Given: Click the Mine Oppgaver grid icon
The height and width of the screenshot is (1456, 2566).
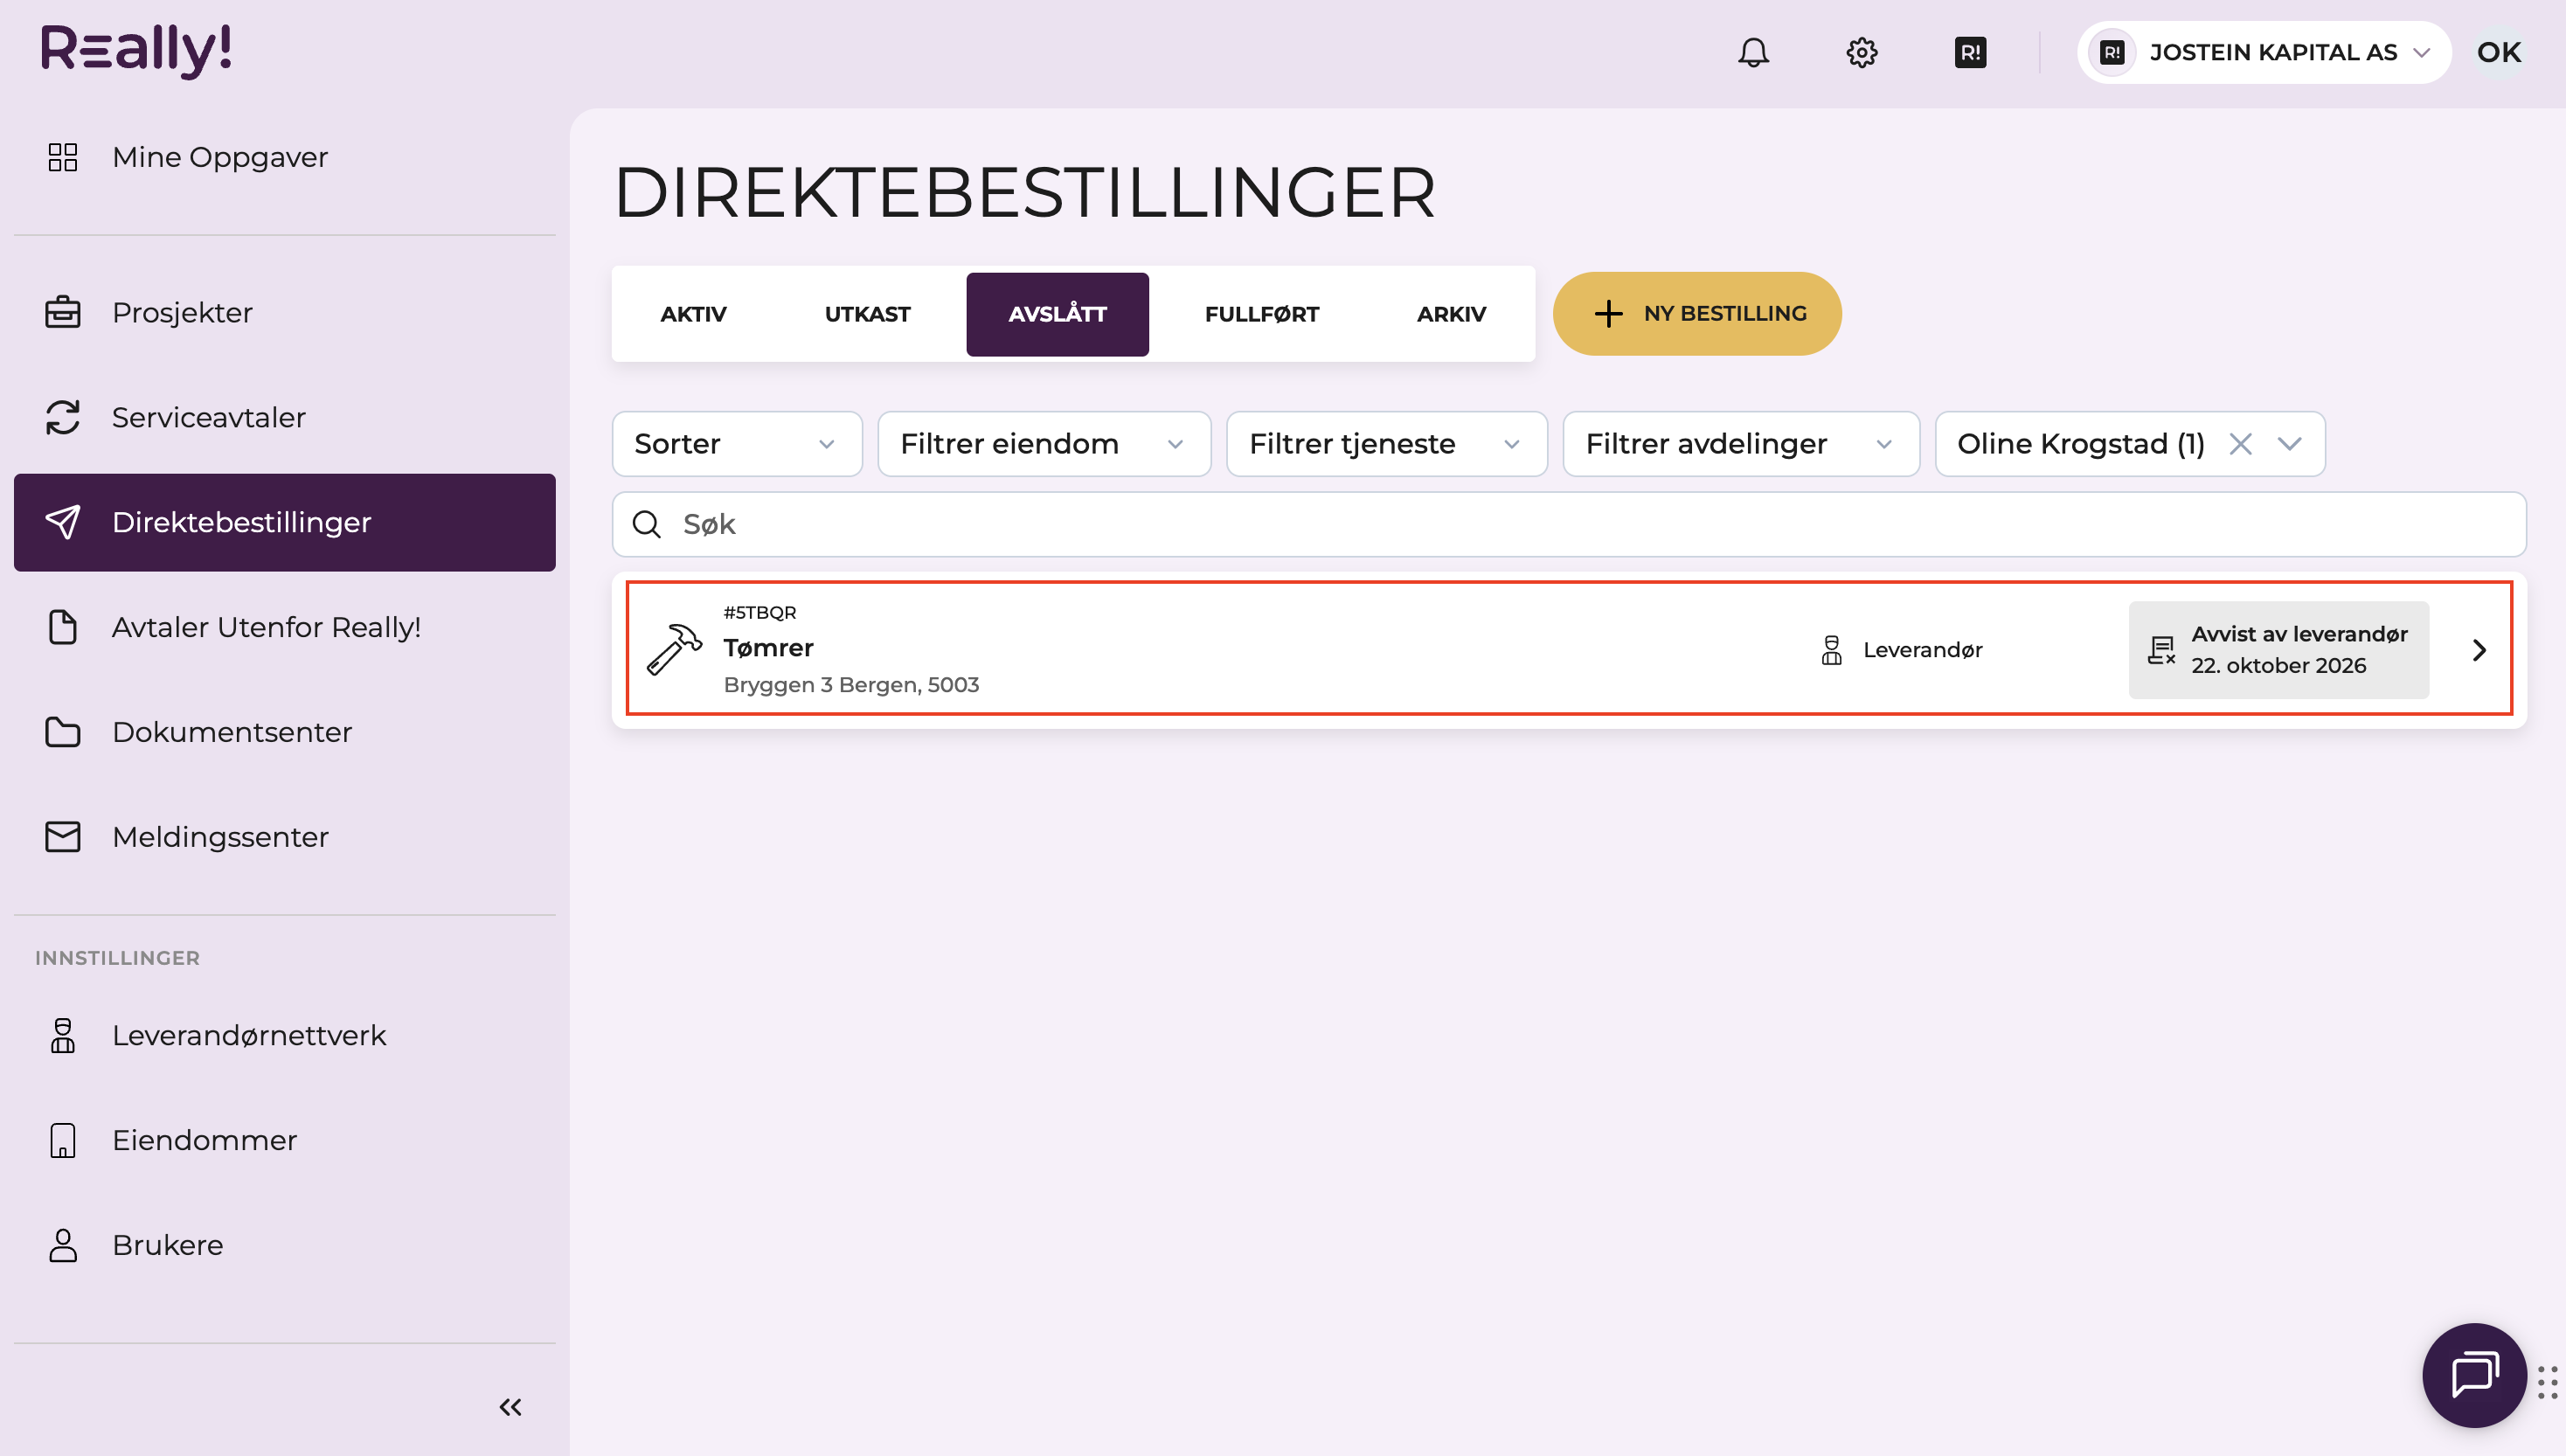Looking at the screenshot, I should 63,157.
